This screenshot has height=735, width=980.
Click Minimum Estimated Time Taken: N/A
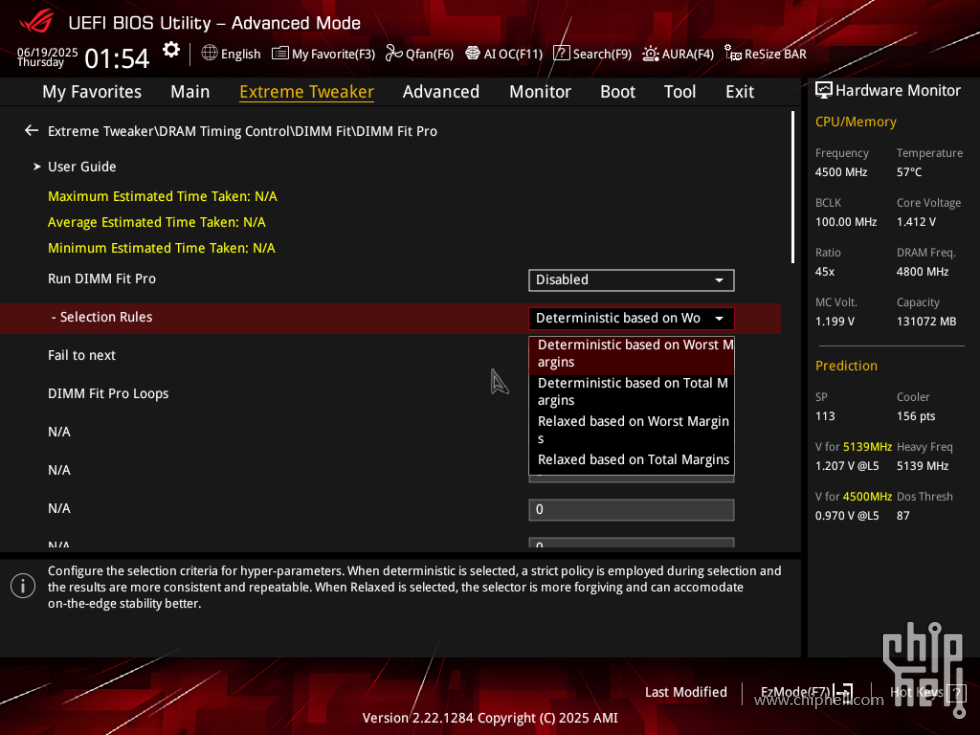[x=161, y=248]
